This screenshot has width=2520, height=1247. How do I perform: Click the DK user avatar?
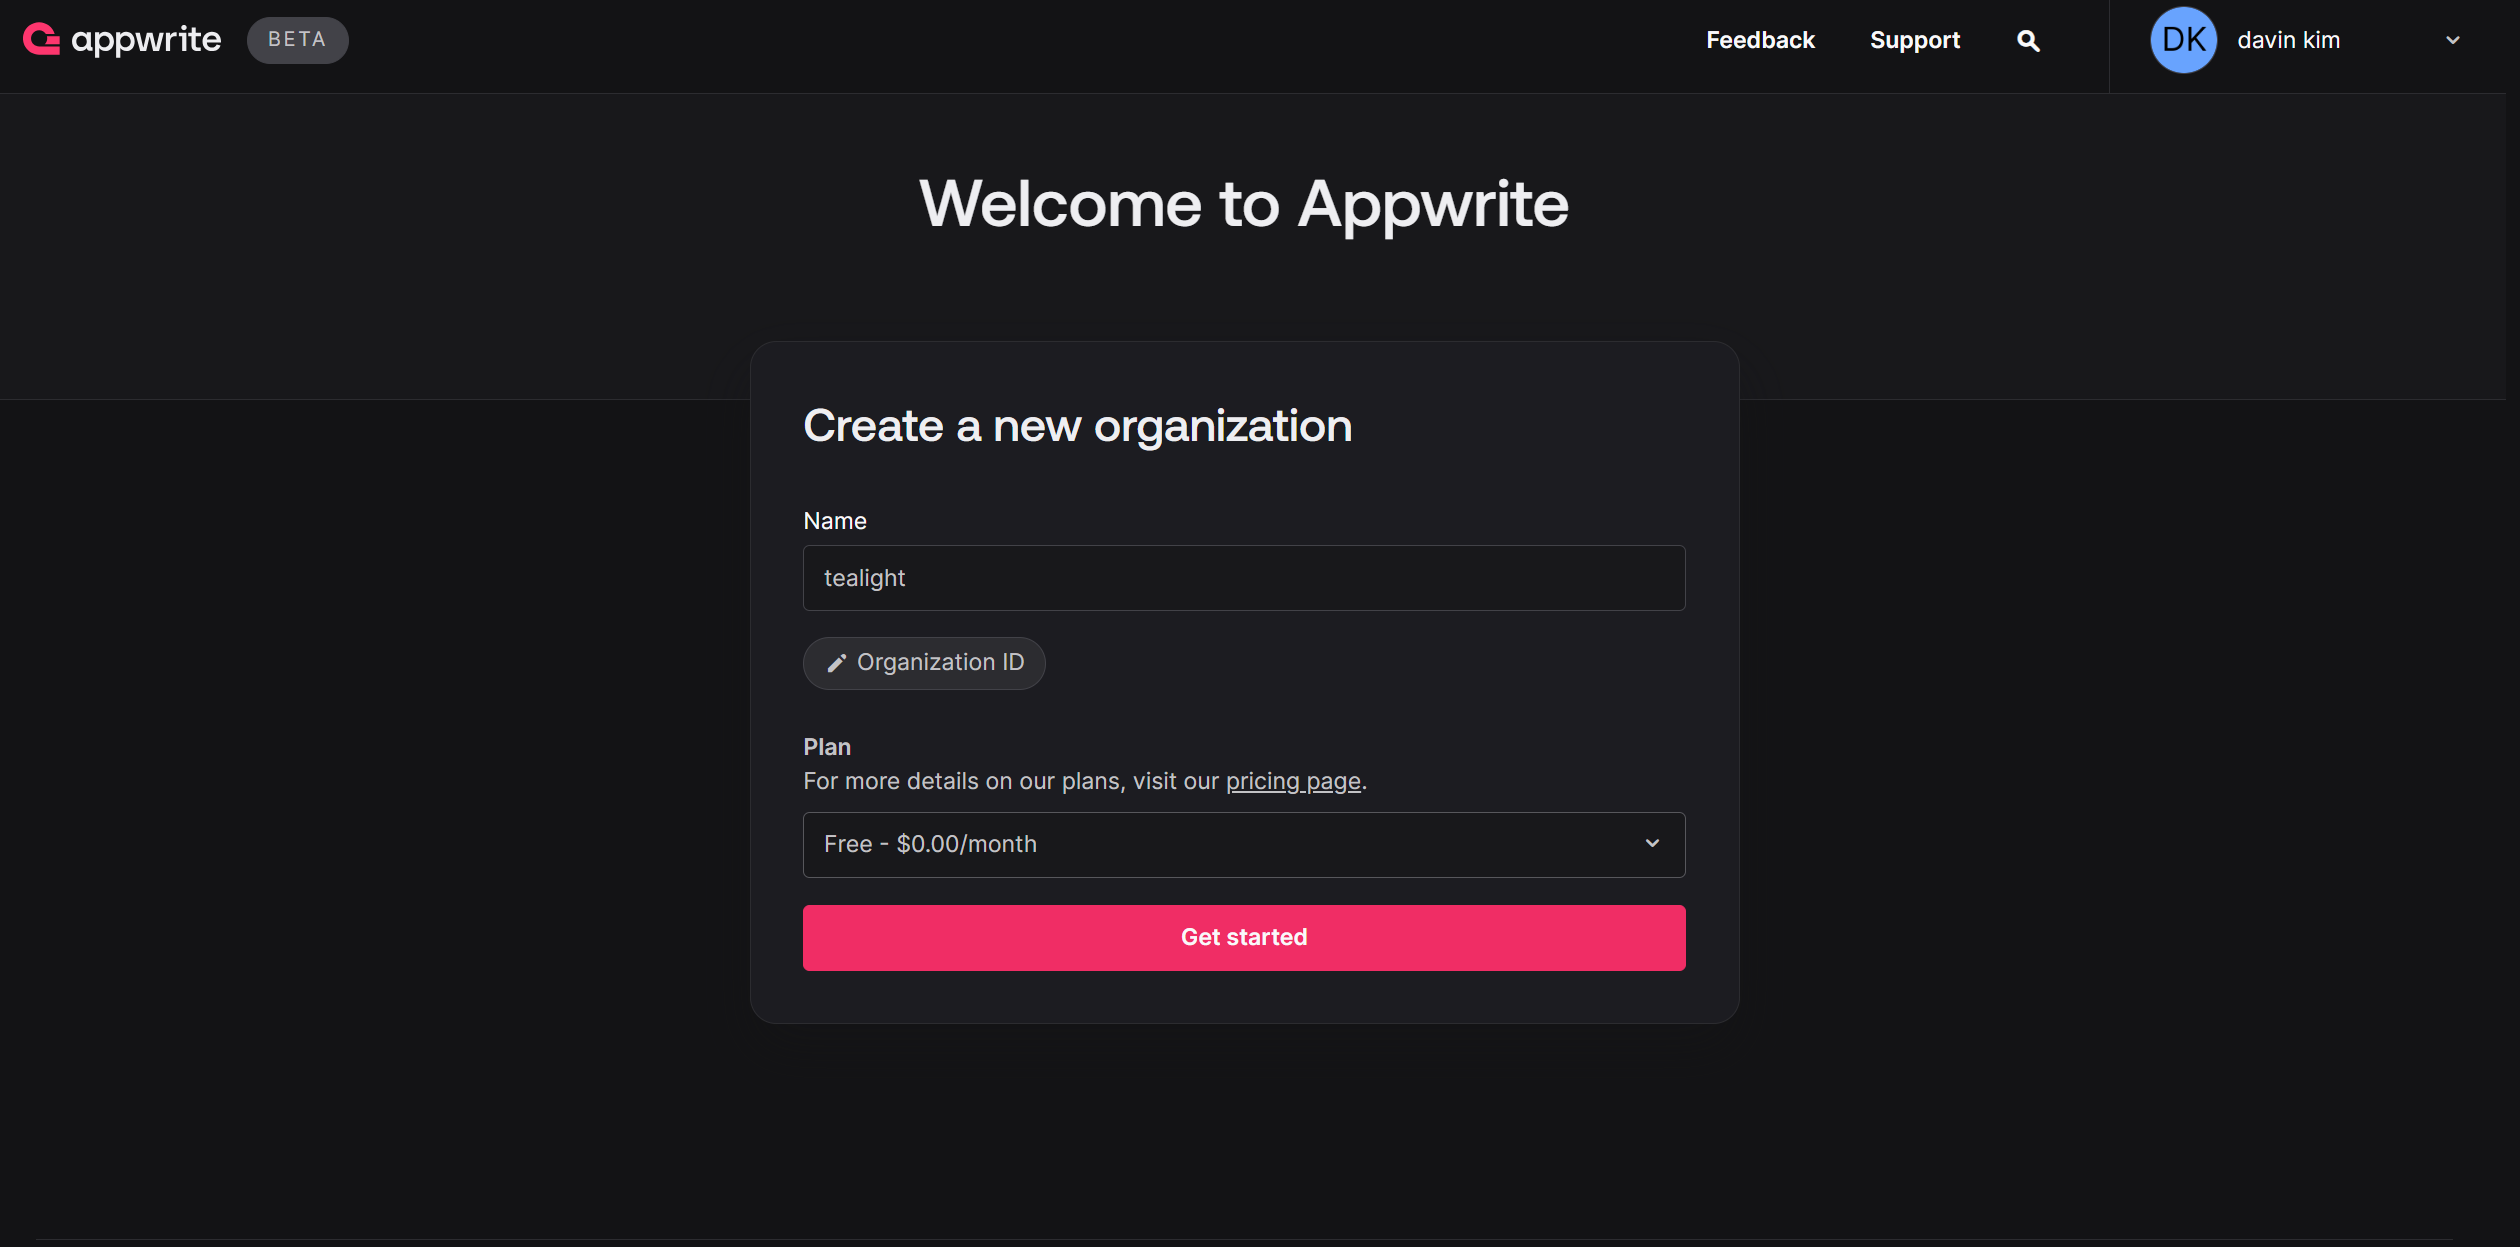tap(2183, 40)
